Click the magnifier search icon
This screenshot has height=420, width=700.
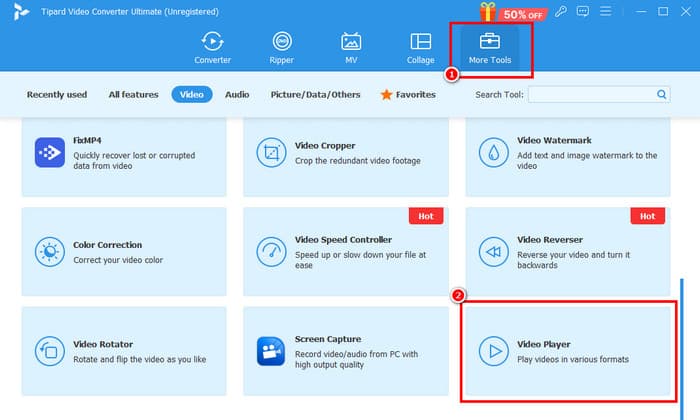[x=661, y=95]
